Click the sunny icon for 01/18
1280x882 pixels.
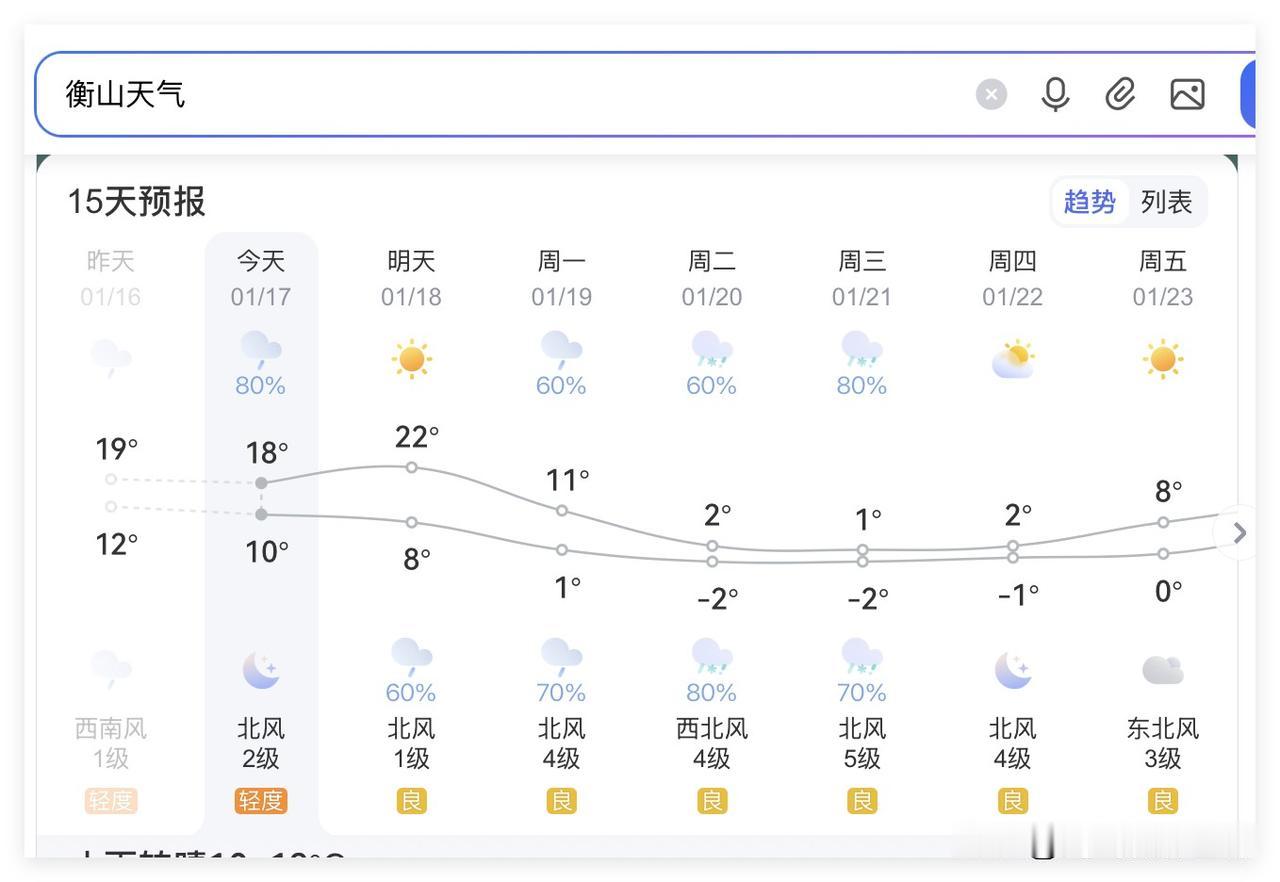tap(411, 359)
